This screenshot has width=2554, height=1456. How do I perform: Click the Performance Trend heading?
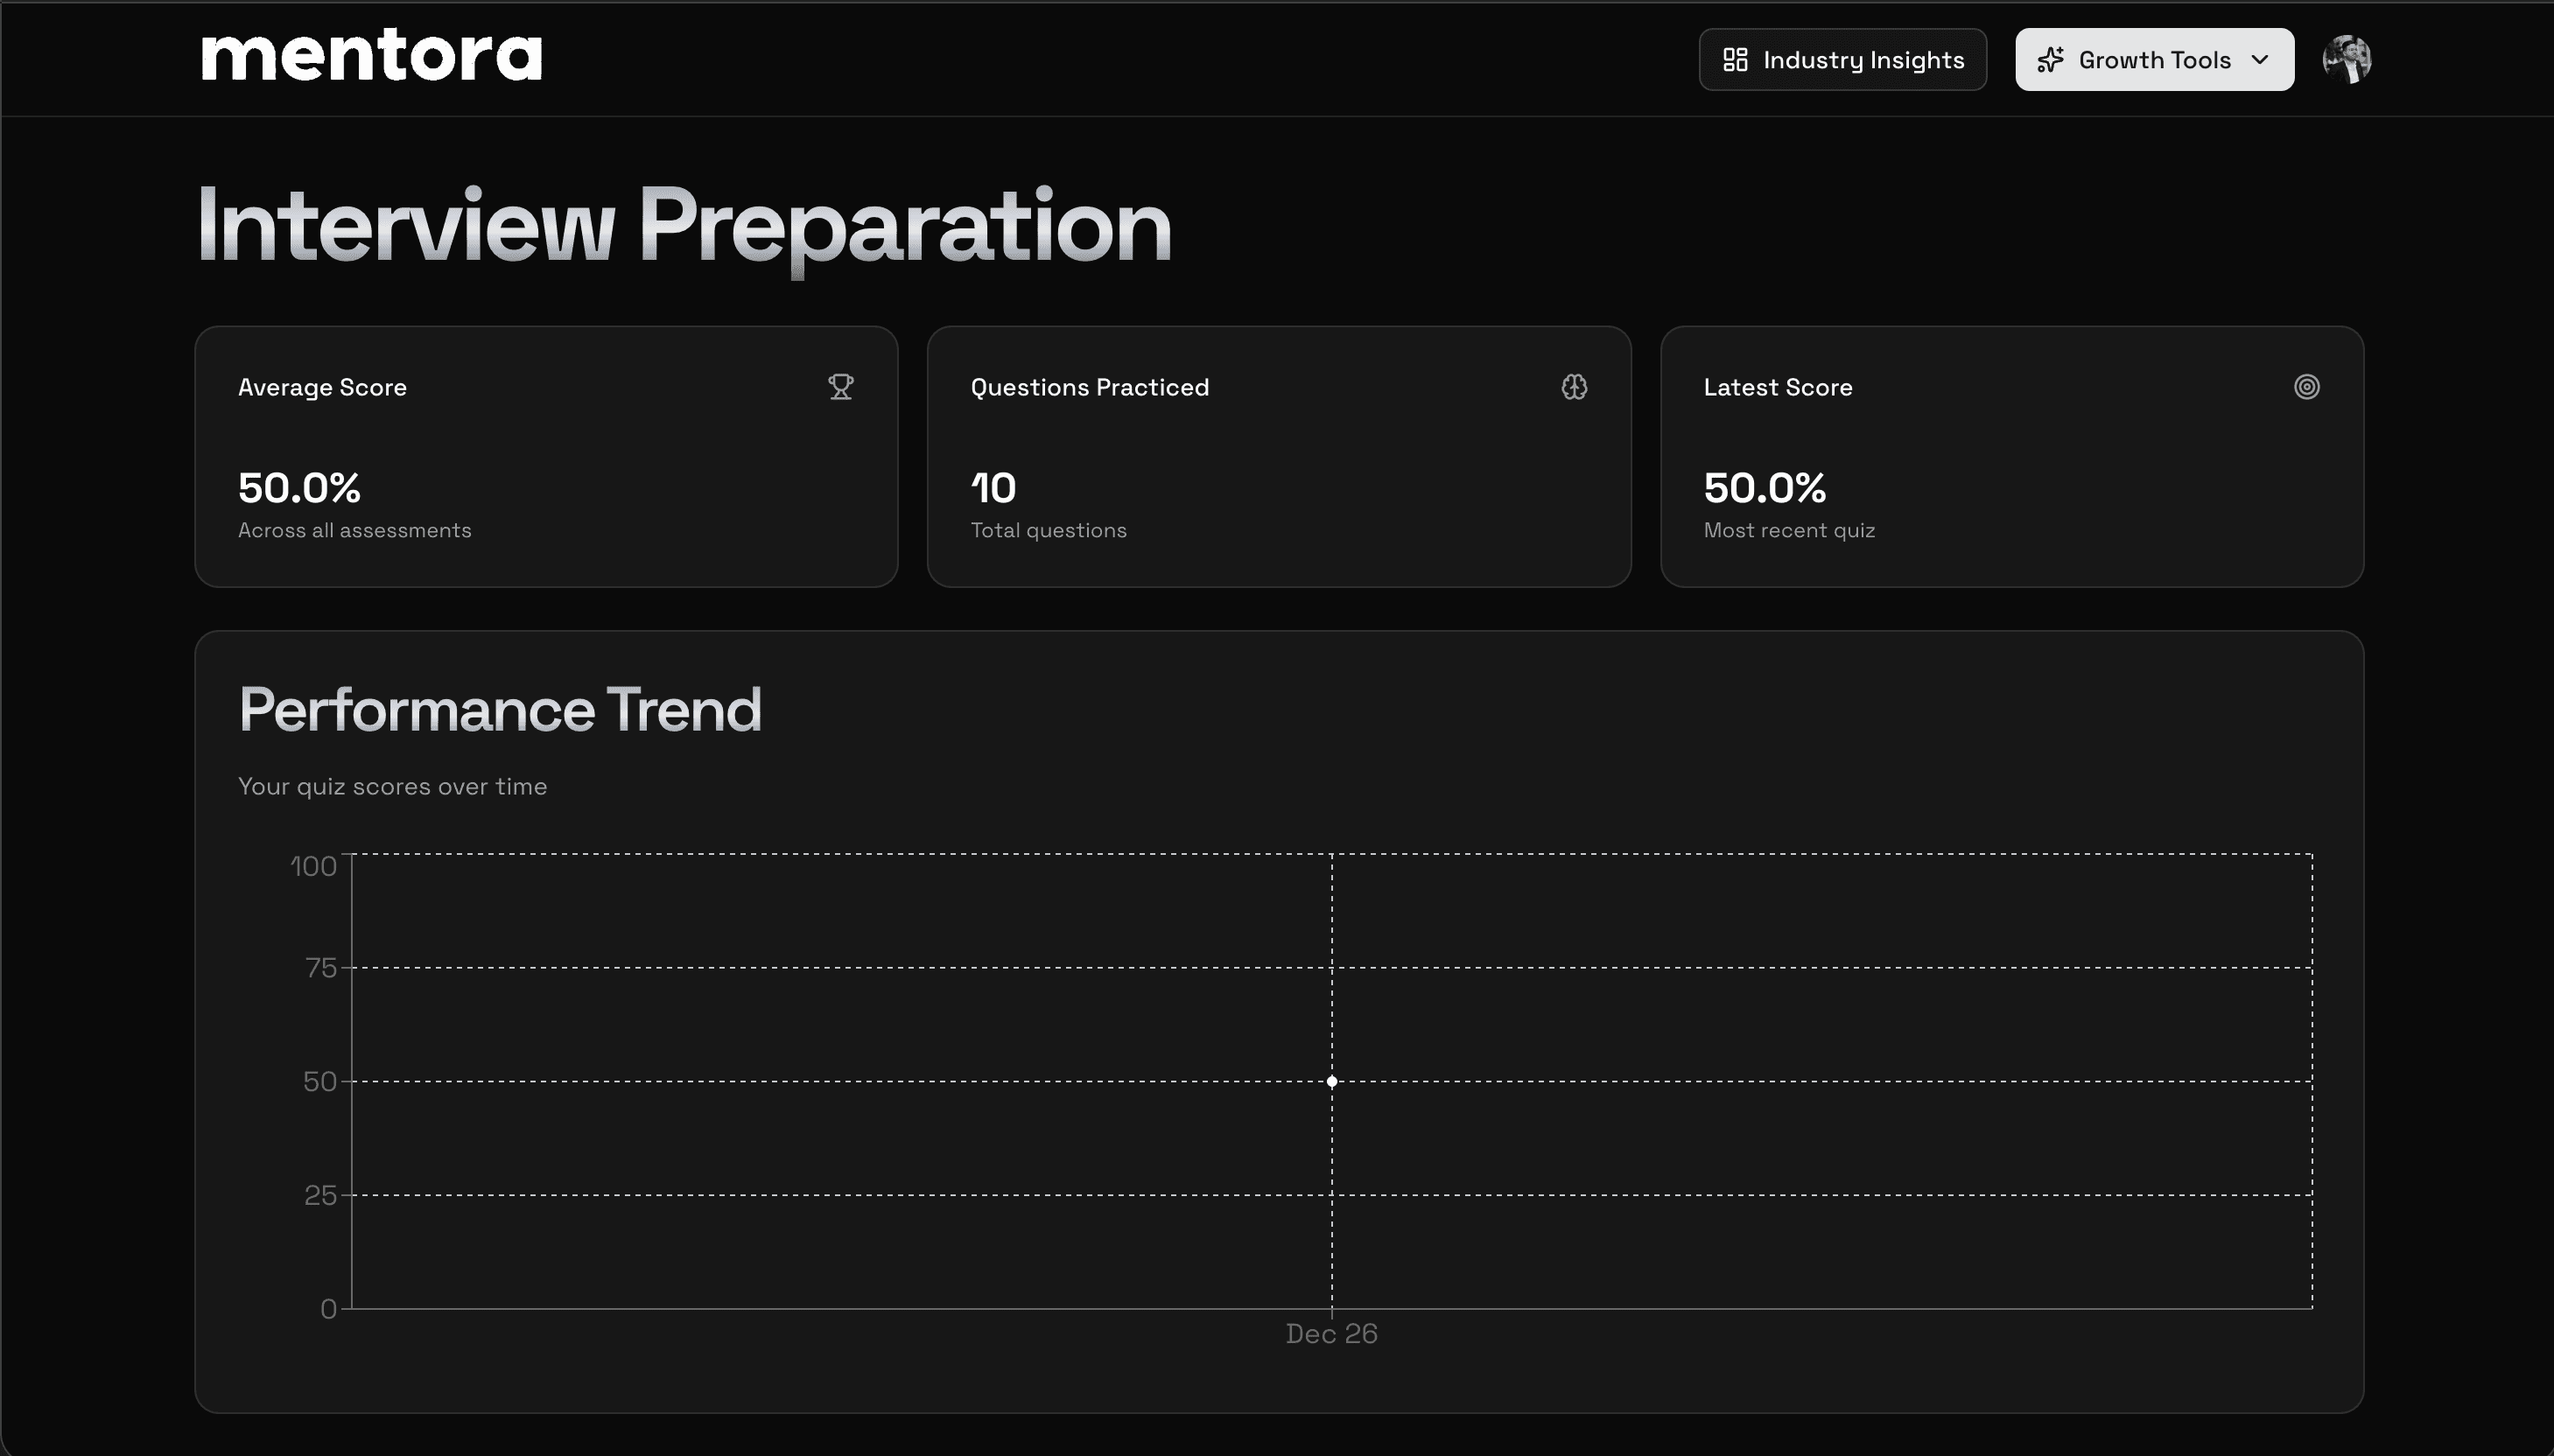click(x=500, y=710)
